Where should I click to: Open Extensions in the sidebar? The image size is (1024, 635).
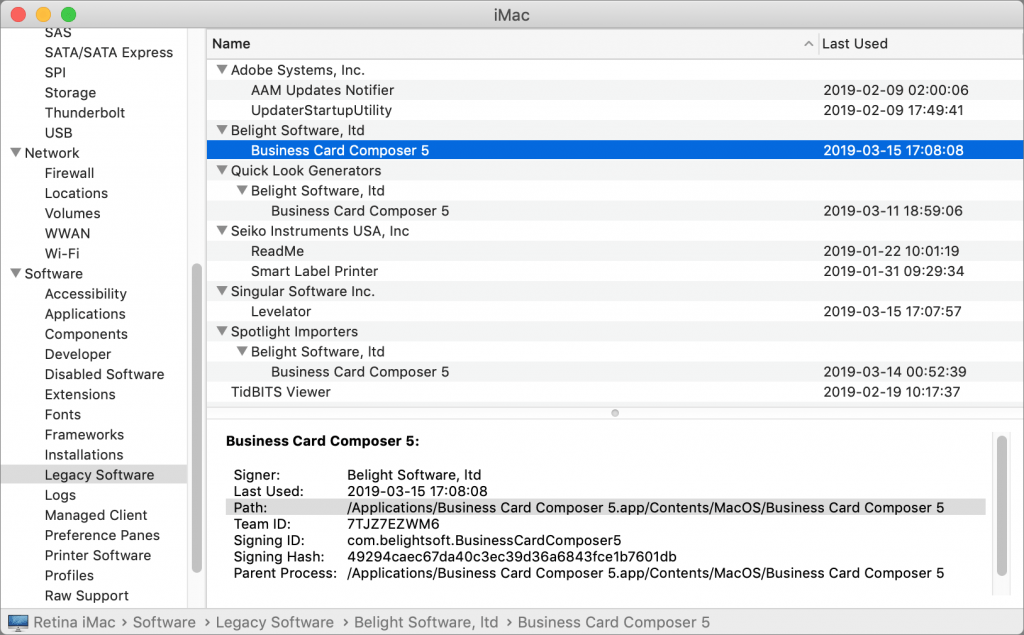click(x=80, y=395)
